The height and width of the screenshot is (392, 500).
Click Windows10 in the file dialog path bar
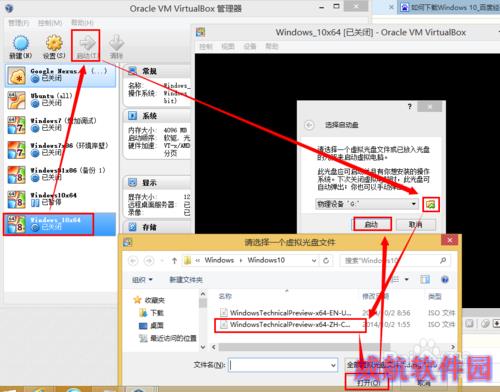click(266, 260)
